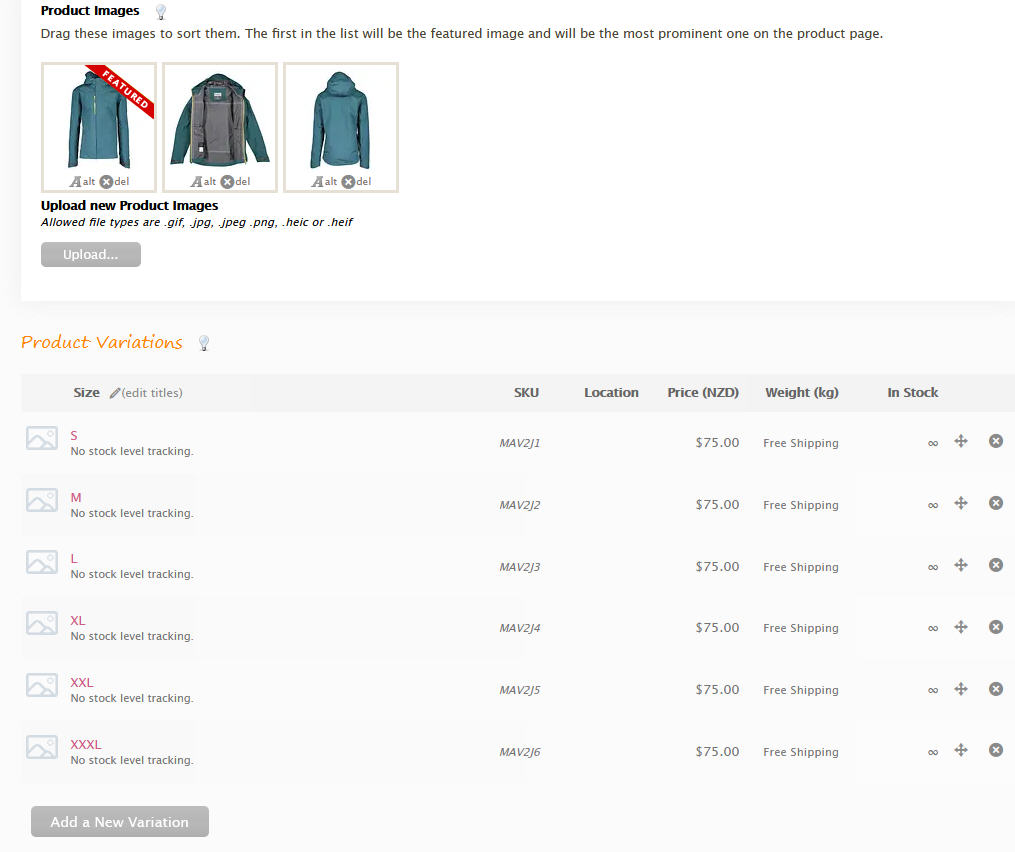Remove the S variation with delete icon
This screenshot has height=852, width=1015.
coord(996,442)
